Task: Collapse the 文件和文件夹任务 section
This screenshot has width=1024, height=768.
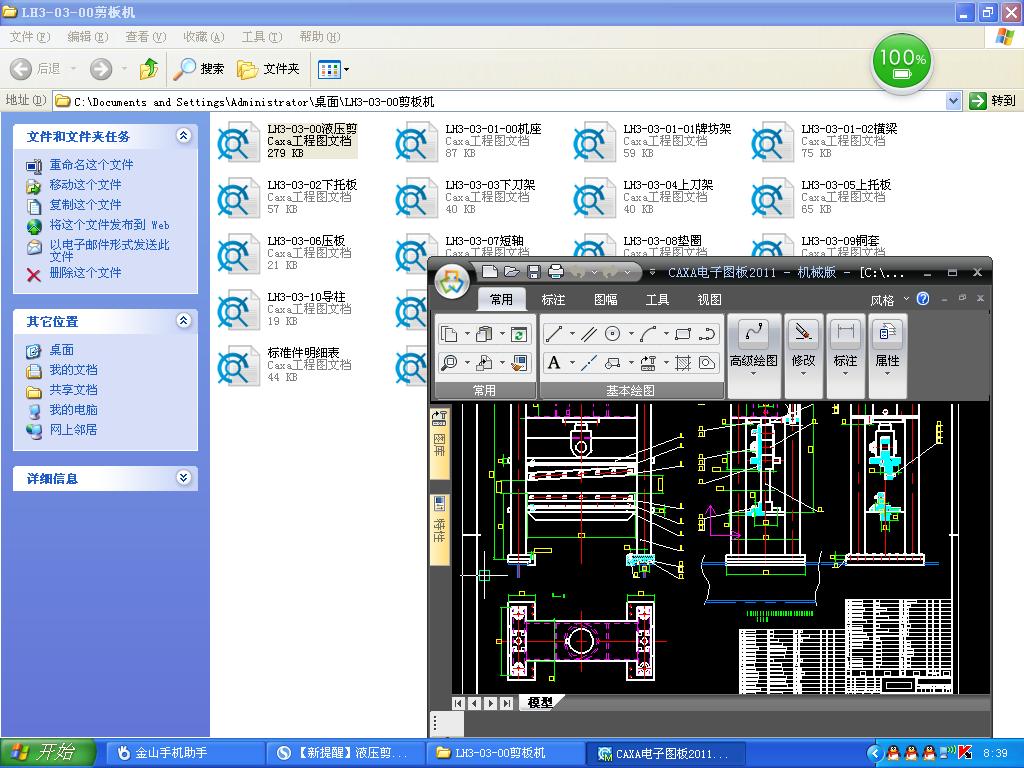Action: click(x=184, y=136)
